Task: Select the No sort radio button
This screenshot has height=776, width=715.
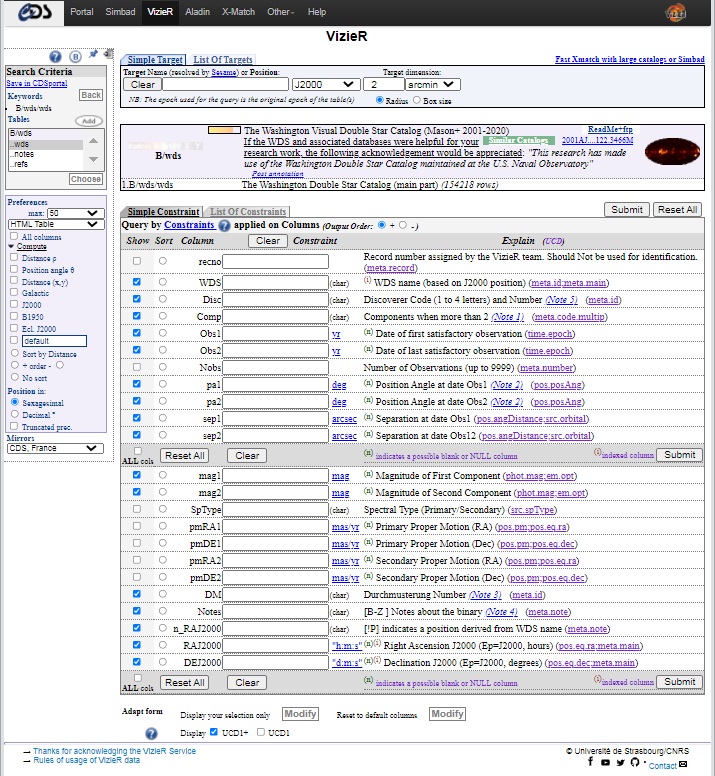Action: 15,377
